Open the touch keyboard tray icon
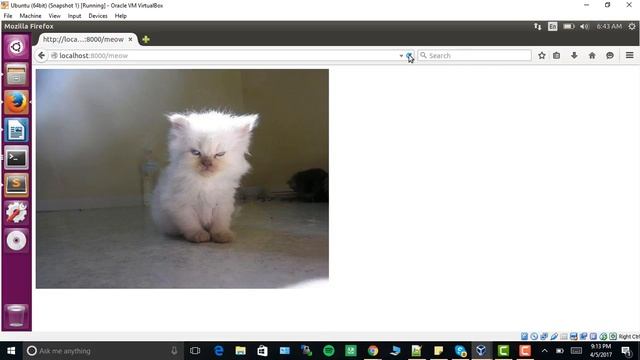Viewport: 640px width, 360px height. (x=576, y=351)
